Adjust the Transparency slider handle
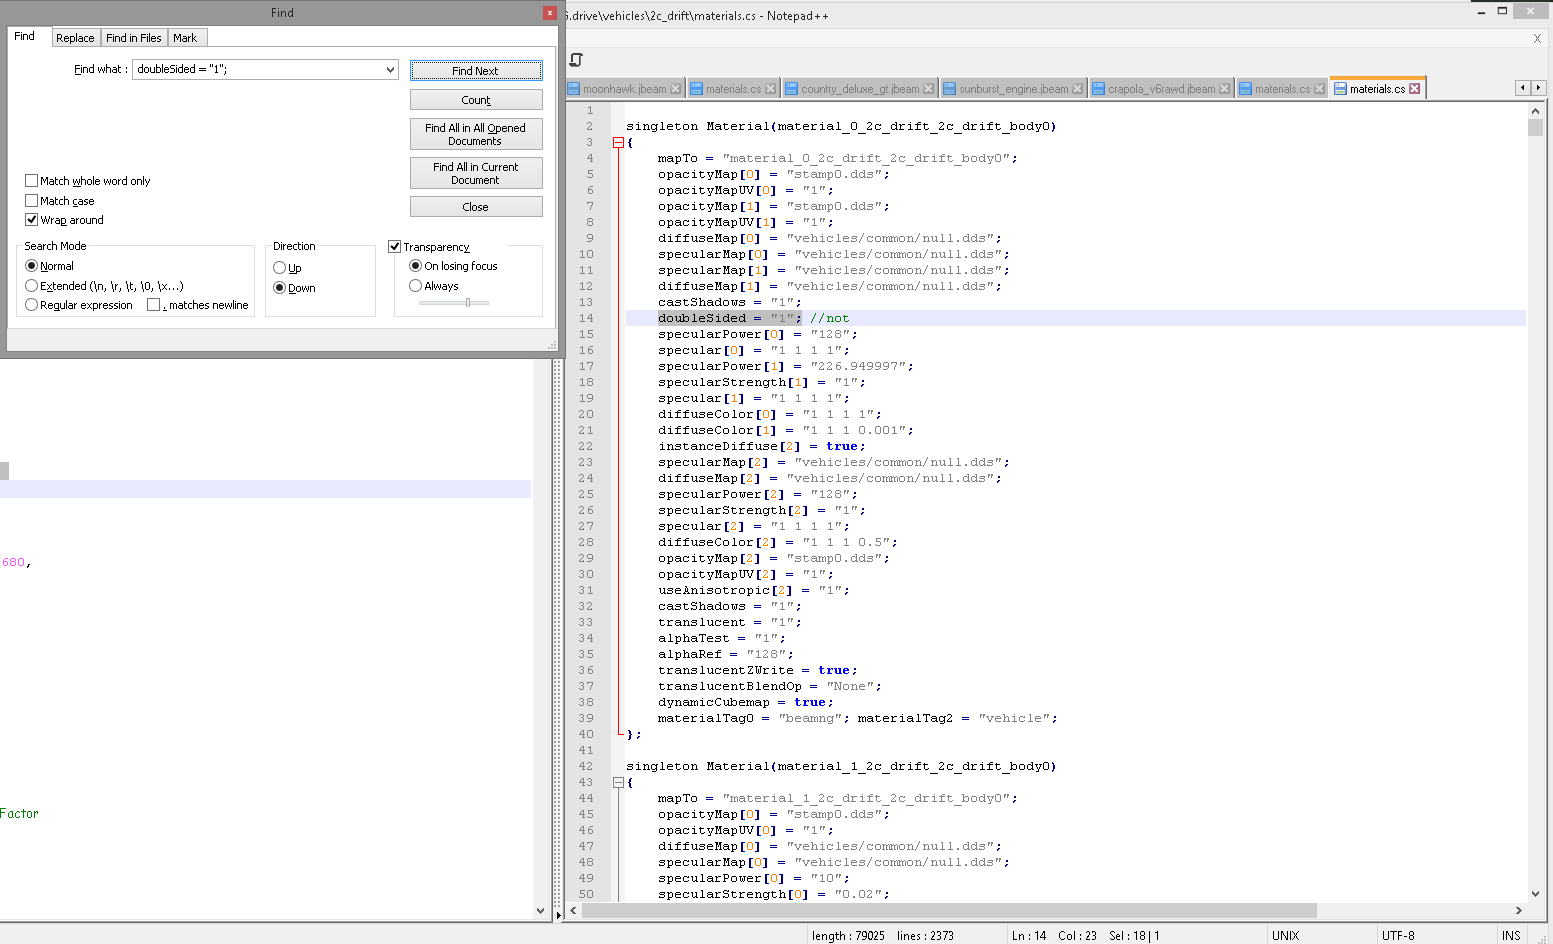This screenshot has height=944, width=1553. (x=467, y=302)
